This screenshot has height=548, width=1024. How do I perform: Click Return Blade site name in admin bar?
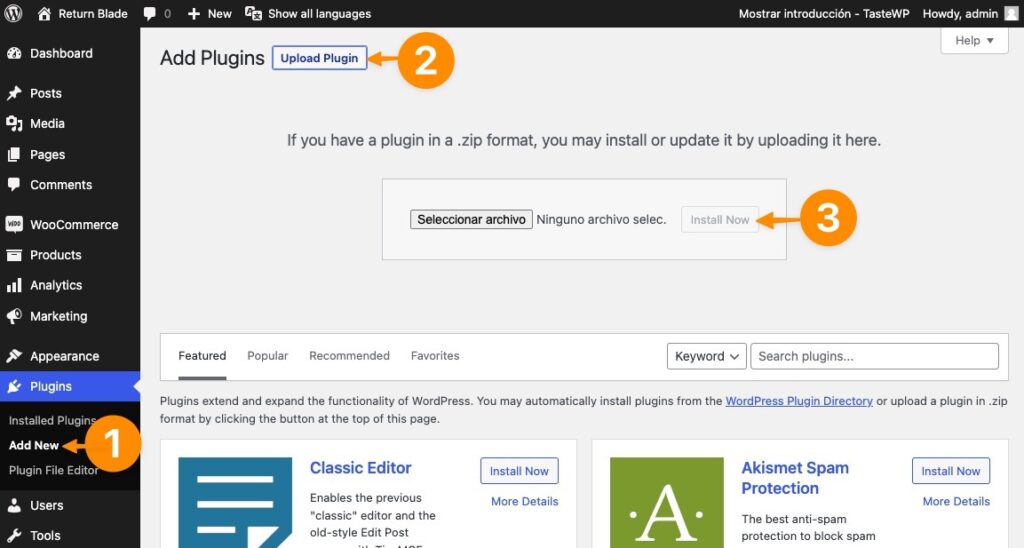[x=93, y=14]
